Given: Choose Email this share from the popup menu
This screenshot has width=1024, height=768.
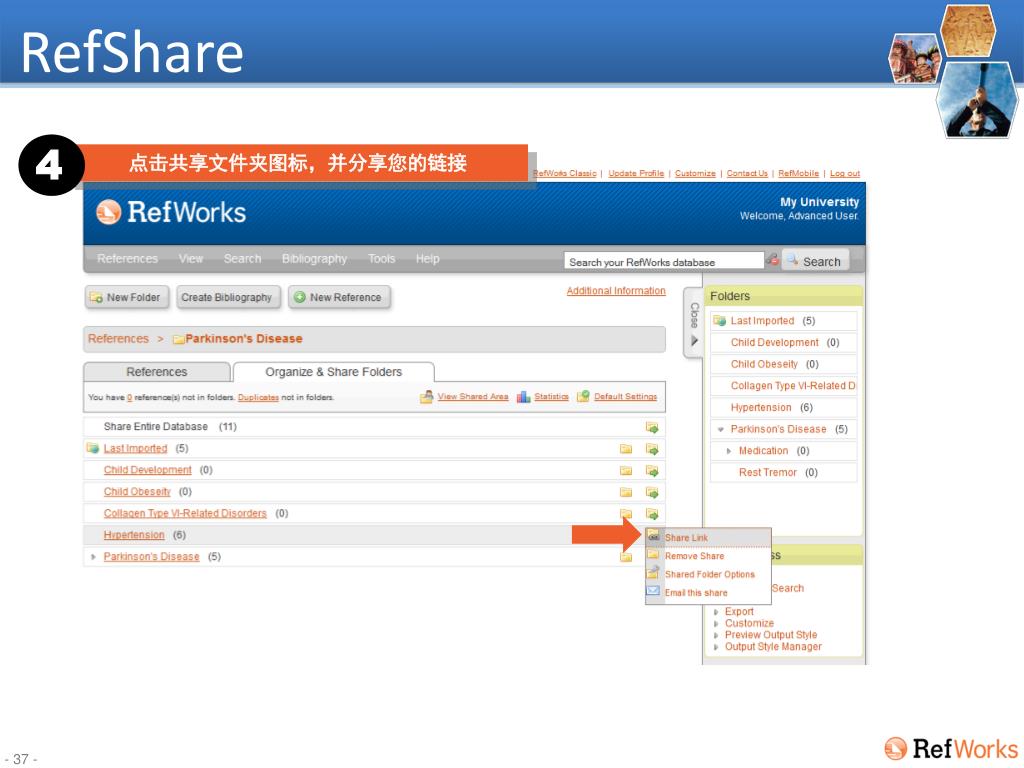Looking at the screenshot, I should tap(696, 592).
